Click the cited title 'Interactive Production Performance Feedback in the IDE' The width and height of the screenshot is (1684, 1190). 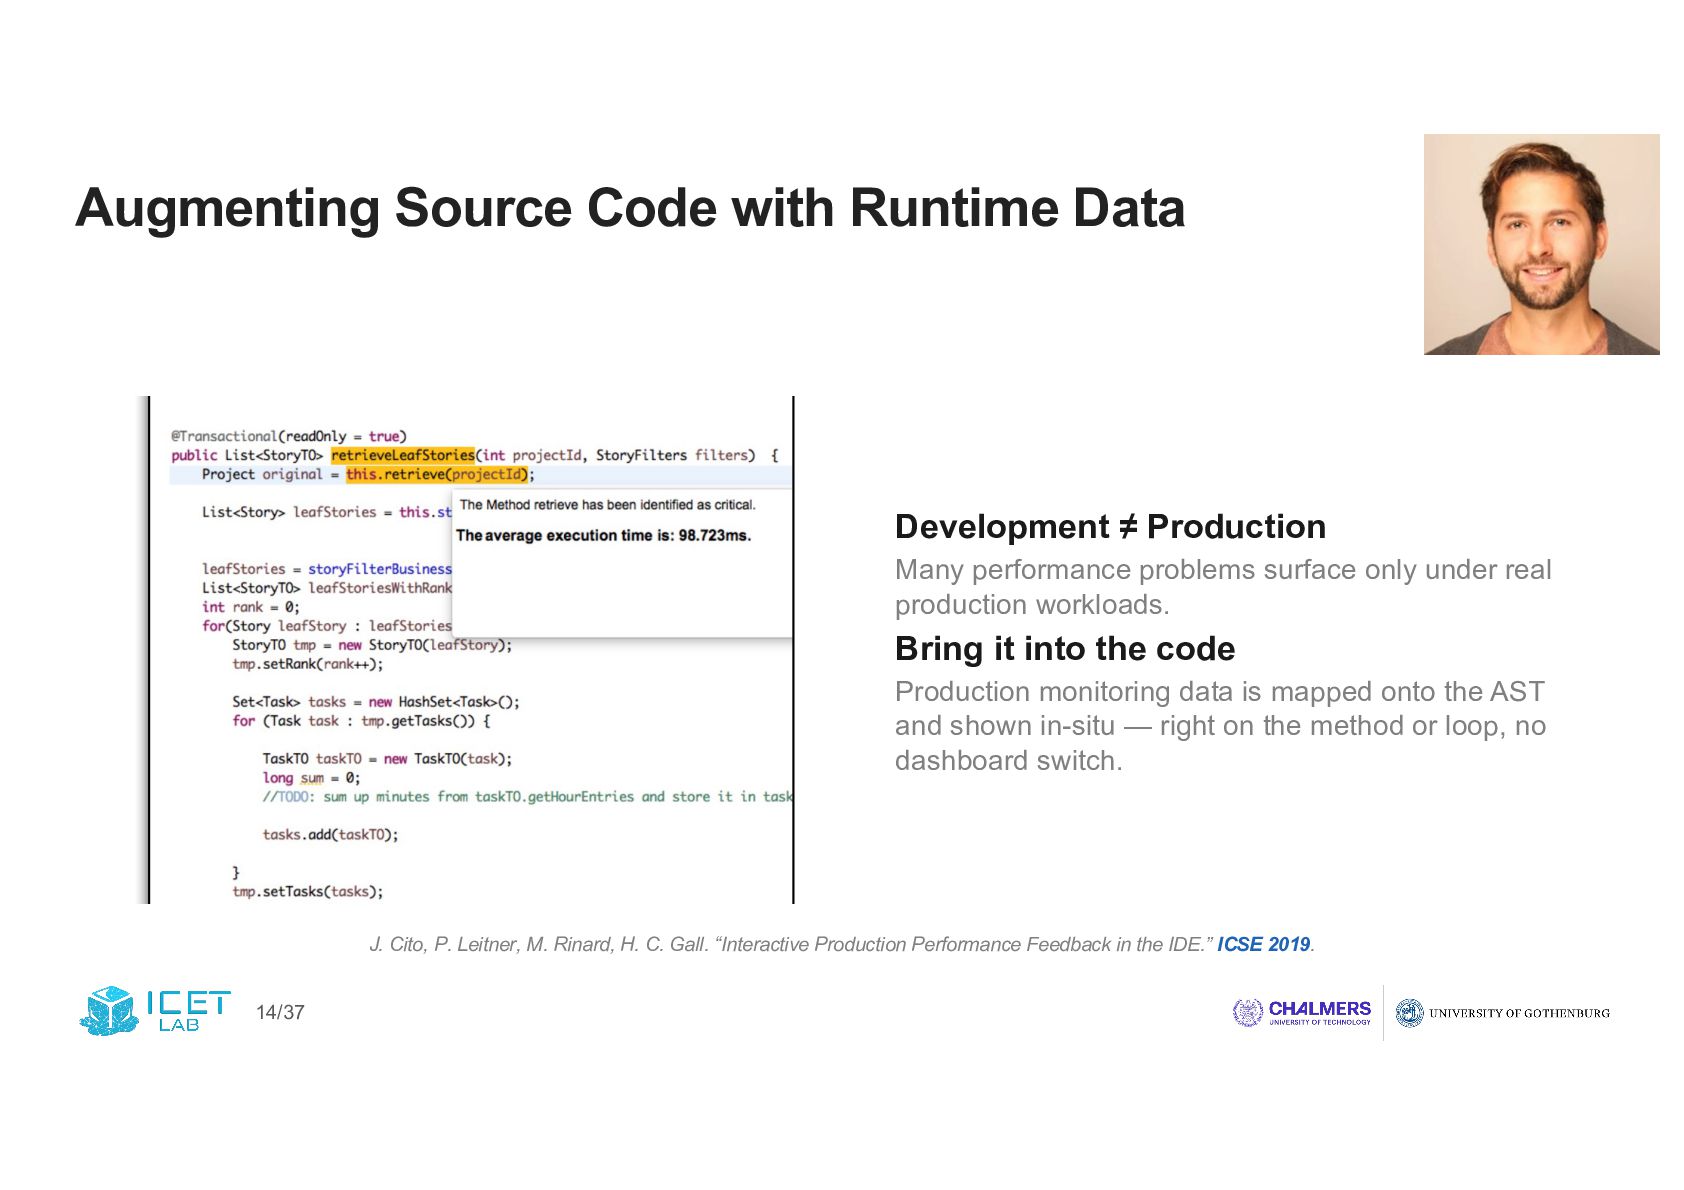pyautogui.click(x=963, y=945)
